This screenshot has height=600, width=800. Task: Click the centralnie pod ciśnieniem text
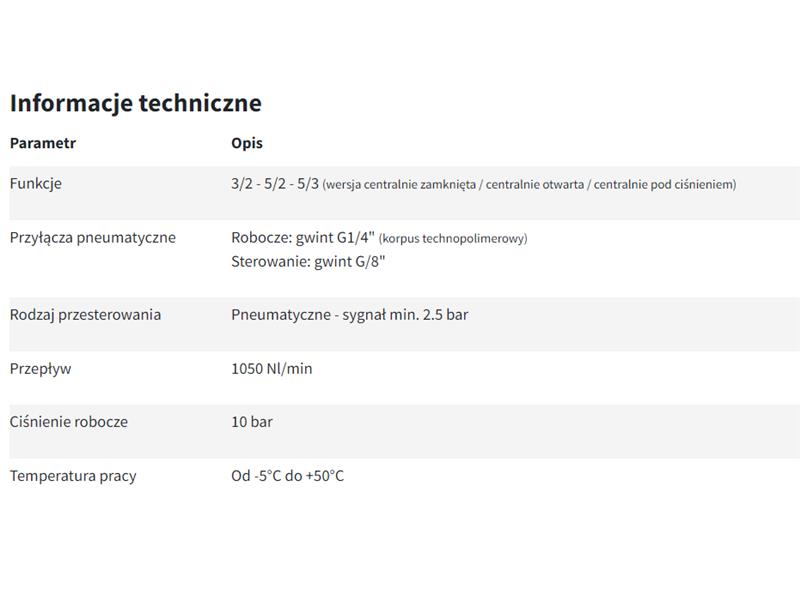point(663,185)
